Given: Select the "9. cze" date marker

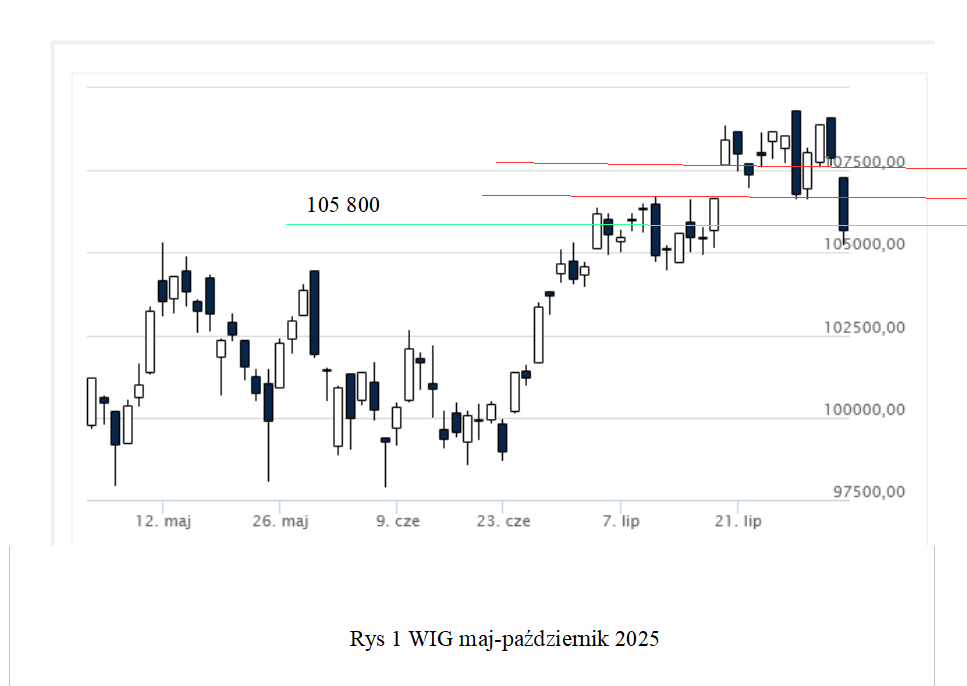Looking at the screenshot, I should pyautogui.click(x=397, y=521).
